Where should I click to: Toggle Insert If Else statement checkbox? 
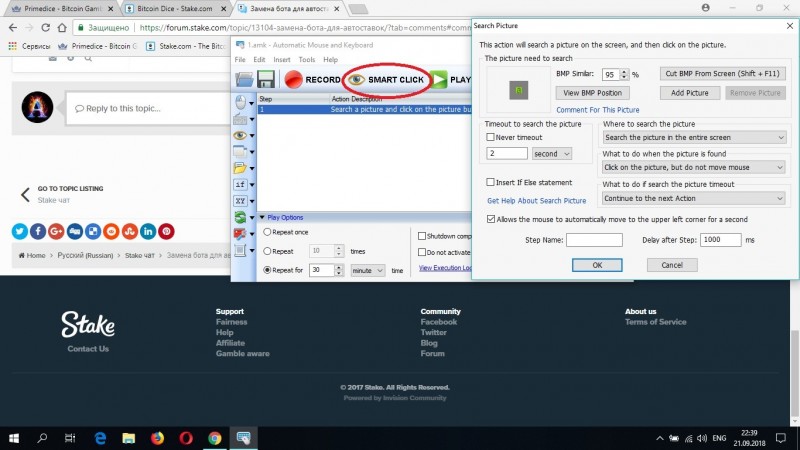490,182
